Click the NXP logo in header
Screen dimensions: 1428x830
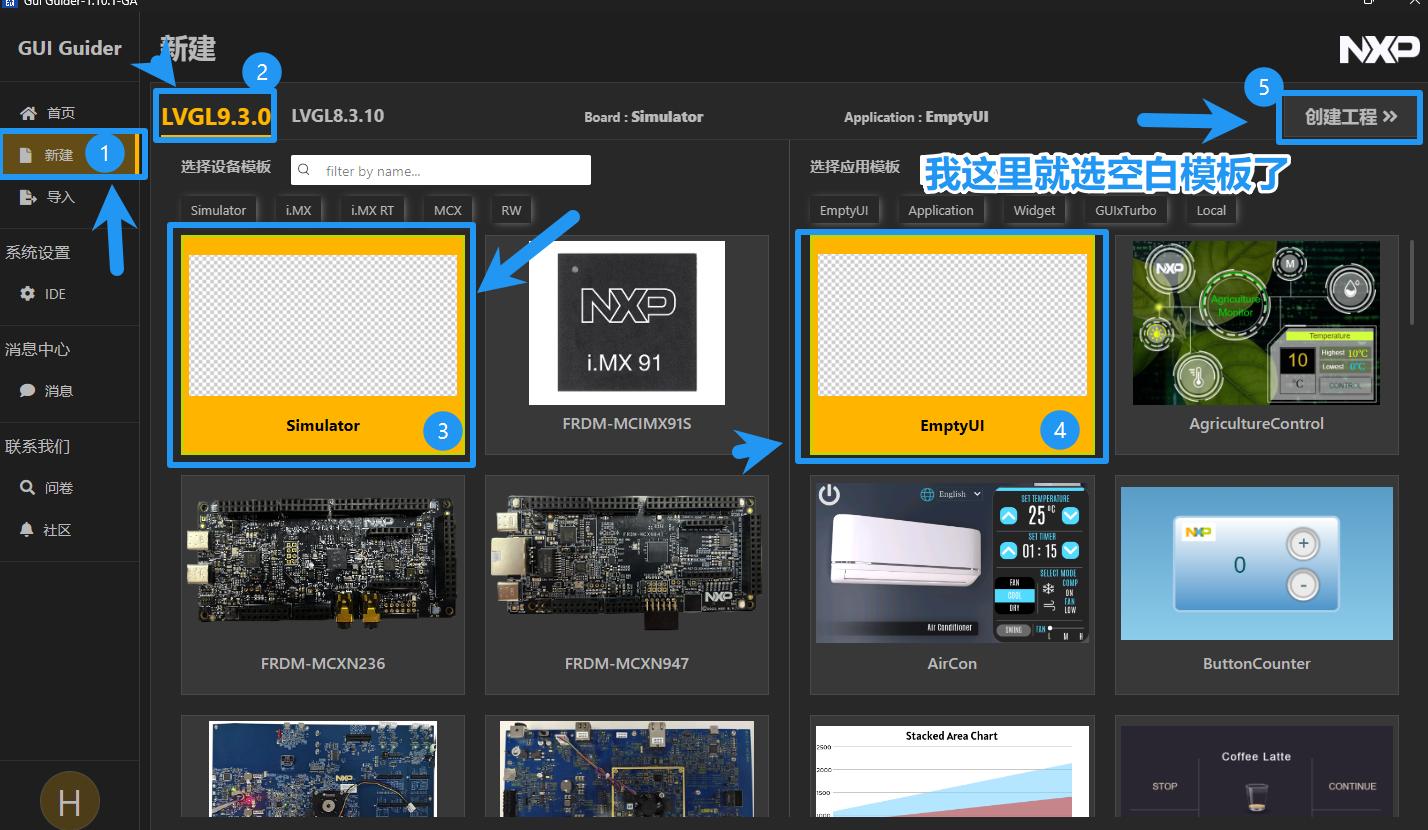[1379, 49]
